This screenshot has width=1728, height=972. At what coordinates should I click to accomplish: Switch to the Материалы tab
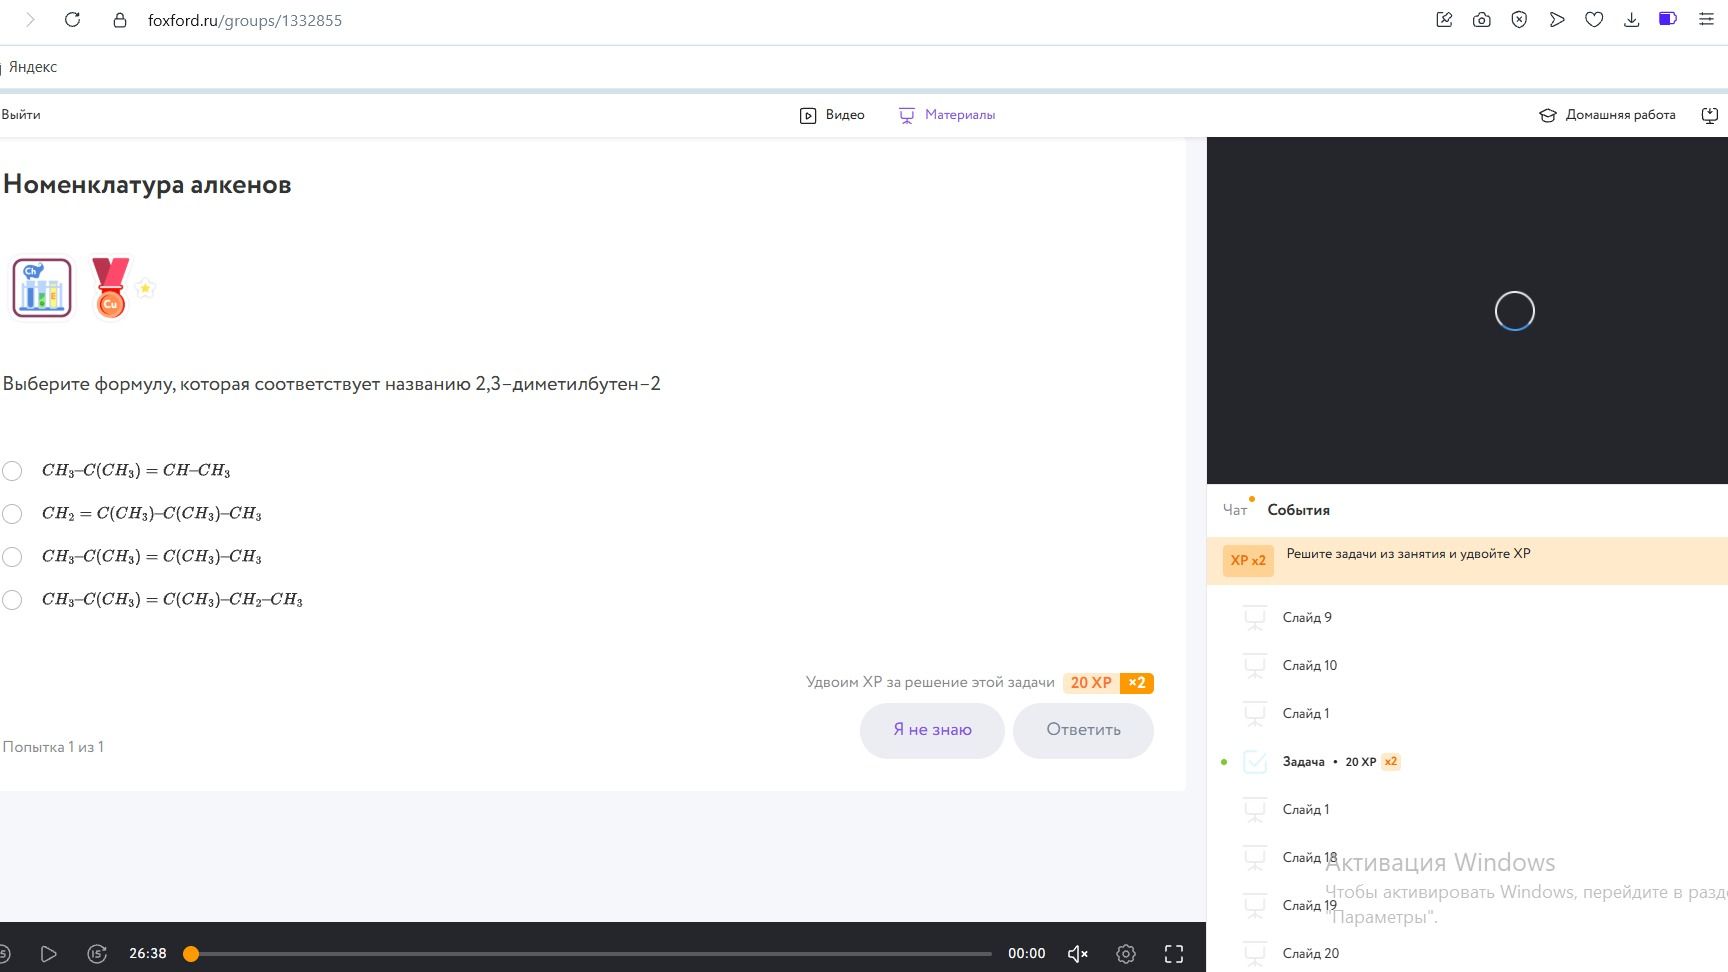[947, 115]
